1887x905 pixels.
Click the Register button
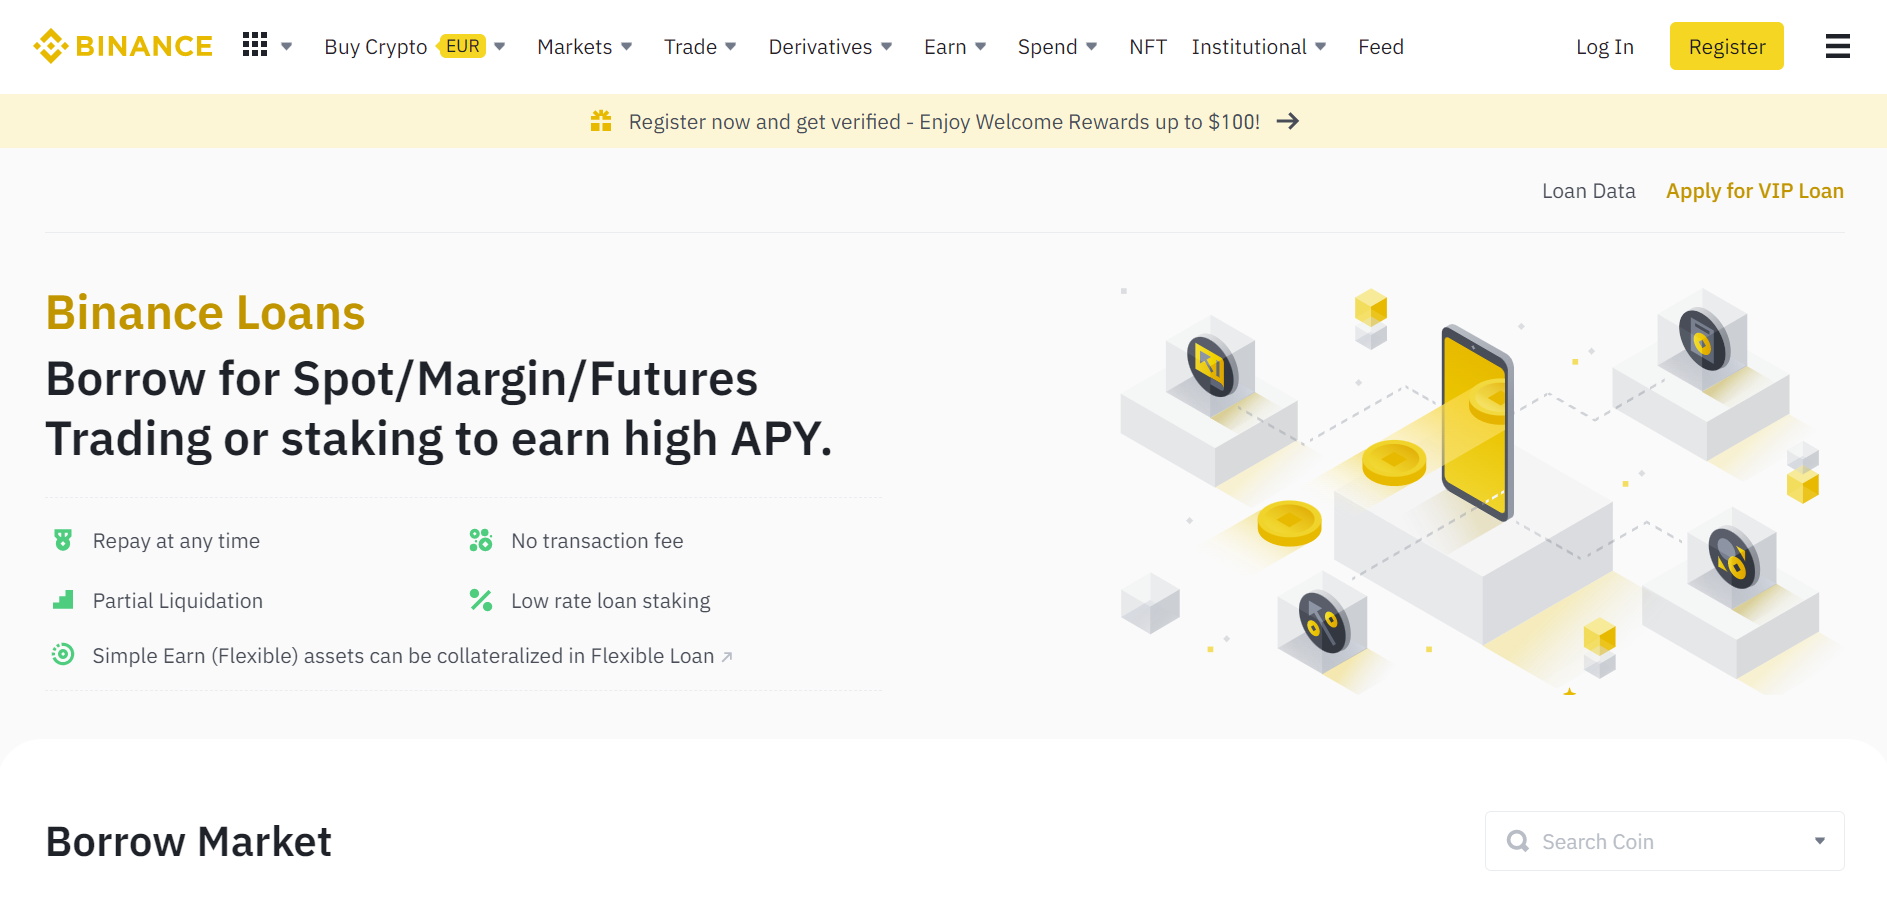click(1726, 46)
